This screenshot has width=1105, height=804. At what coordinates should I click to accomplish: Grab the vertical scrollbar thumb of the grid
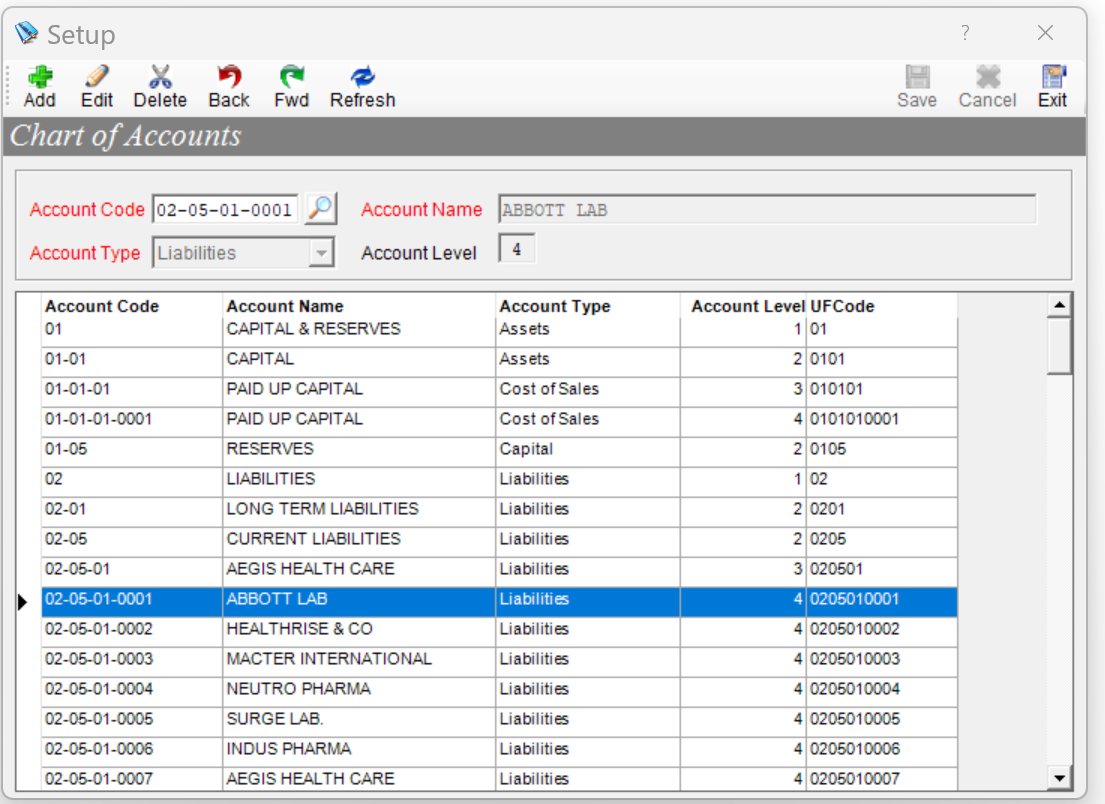coord(1059,345)
